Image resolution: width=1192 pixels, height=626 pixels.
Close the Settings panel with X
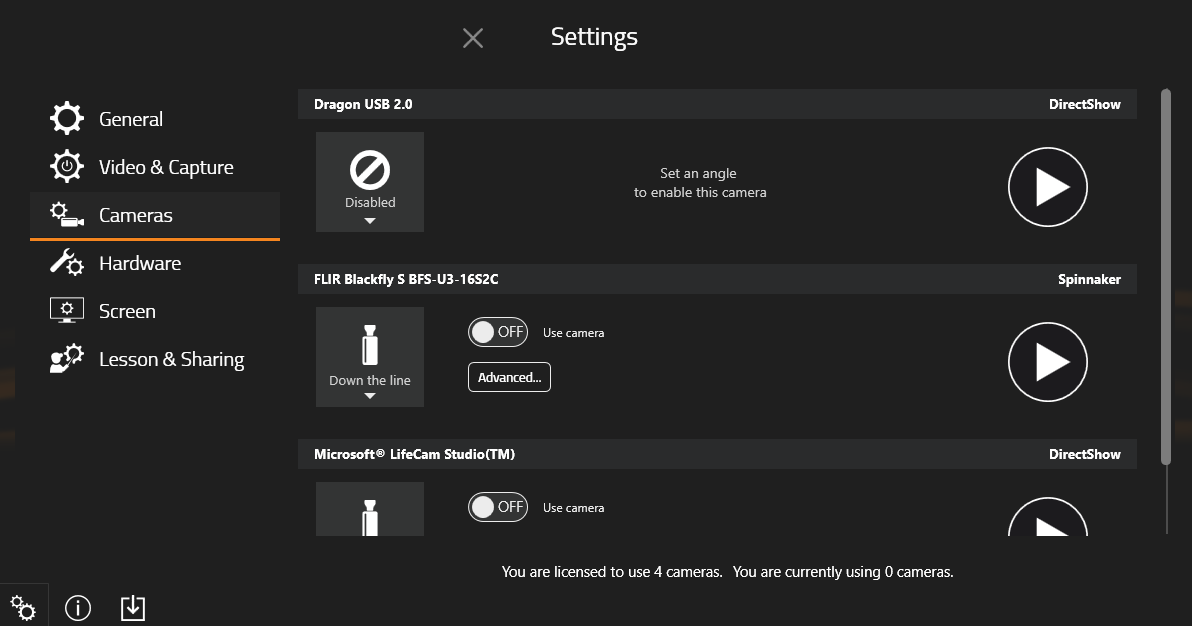point(473,38)
